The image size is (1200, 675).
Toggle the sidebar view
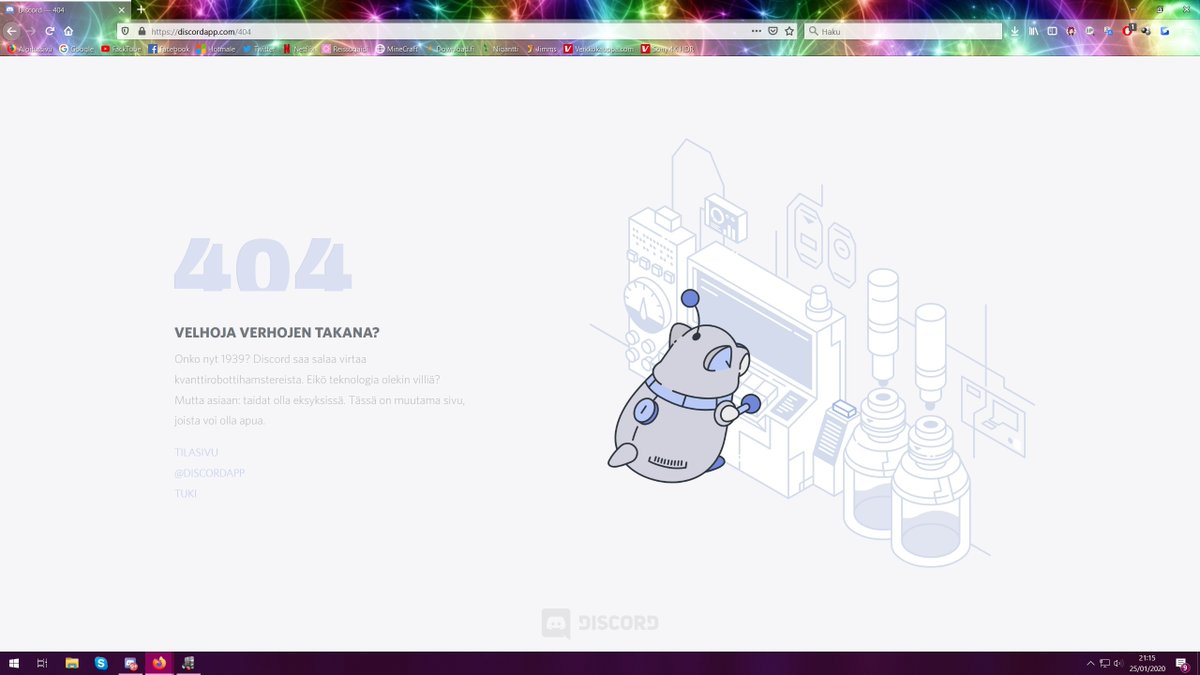pos(1052,31)
